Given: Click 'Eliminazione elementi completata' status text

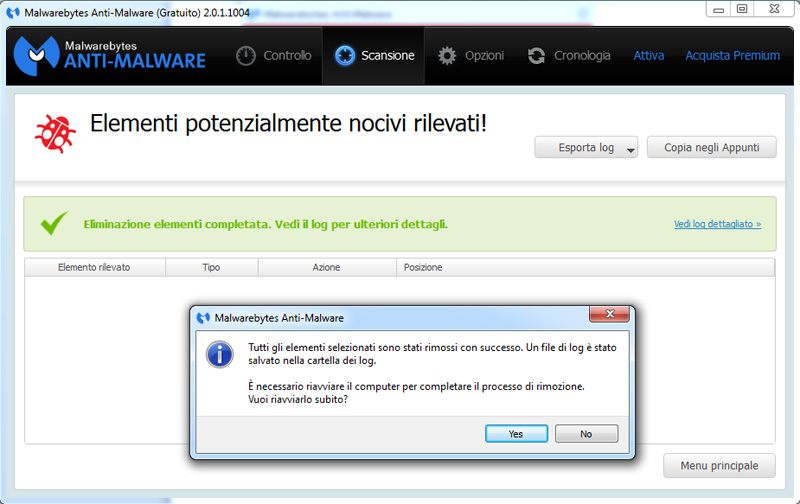Looking at the screenshot, I should tap(265, 224).
